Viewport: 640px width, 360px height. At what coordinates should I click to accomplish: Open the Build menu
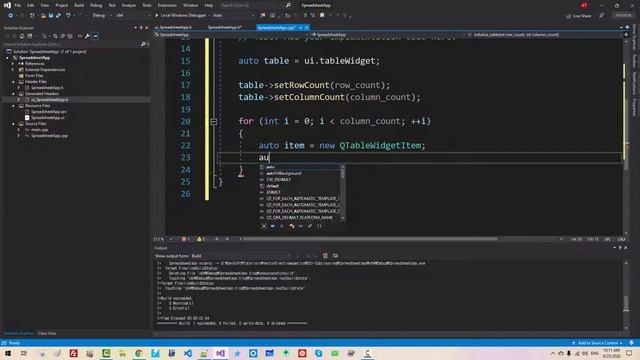pos(79,5)
